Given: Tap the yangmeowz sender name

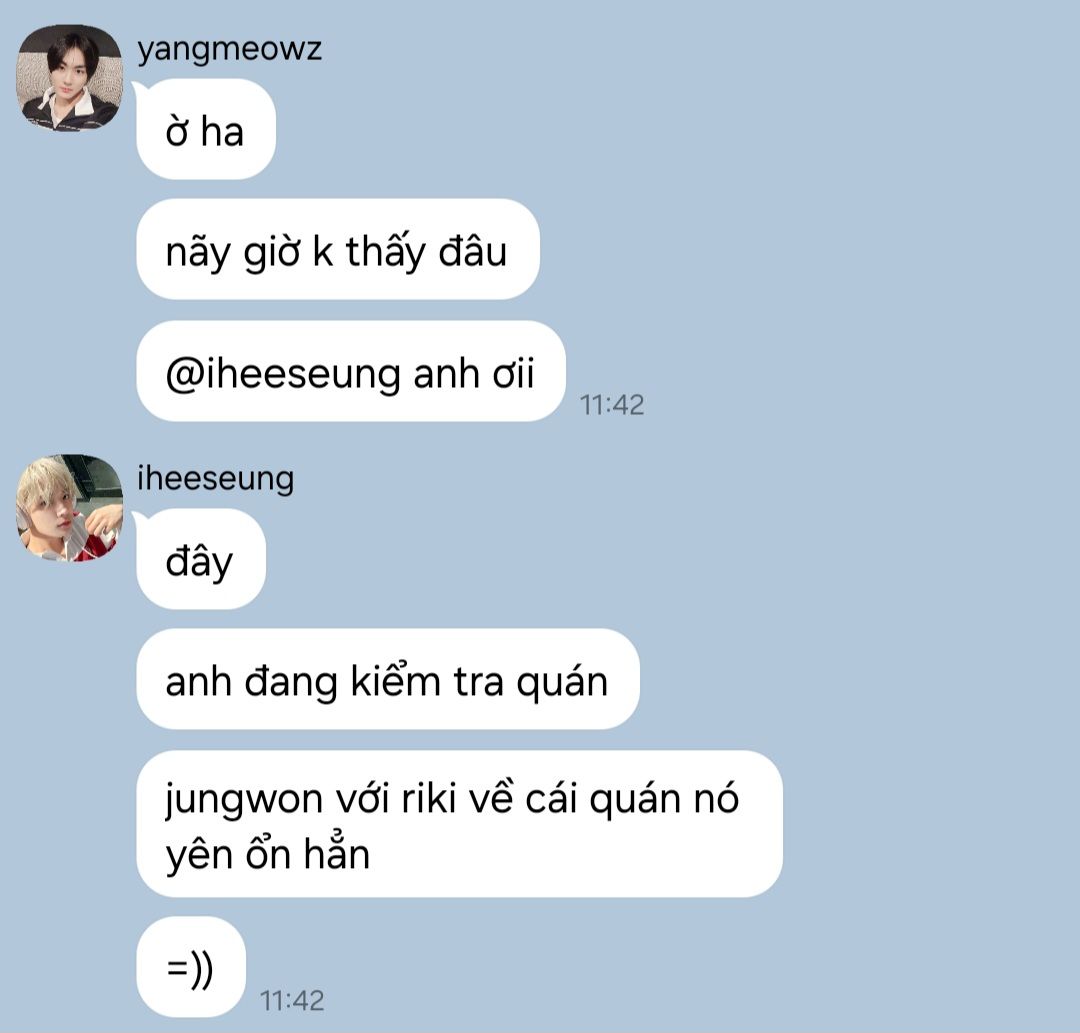Looking at the screenshot, I should (229, 50).
